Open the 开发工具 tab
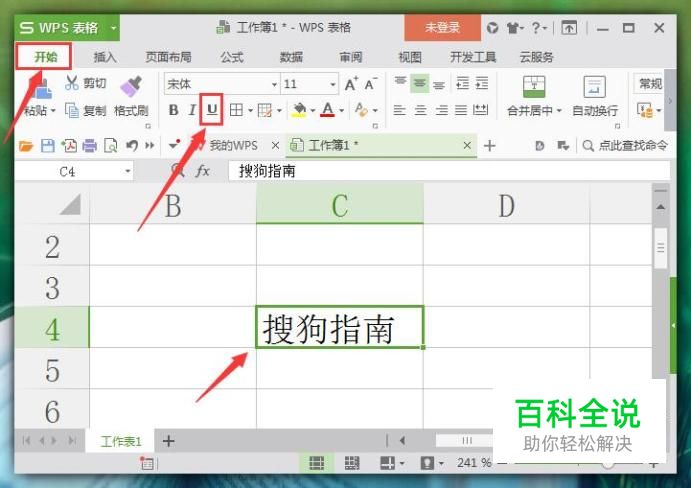Screen dimensions: 691x488 [473, 57]
